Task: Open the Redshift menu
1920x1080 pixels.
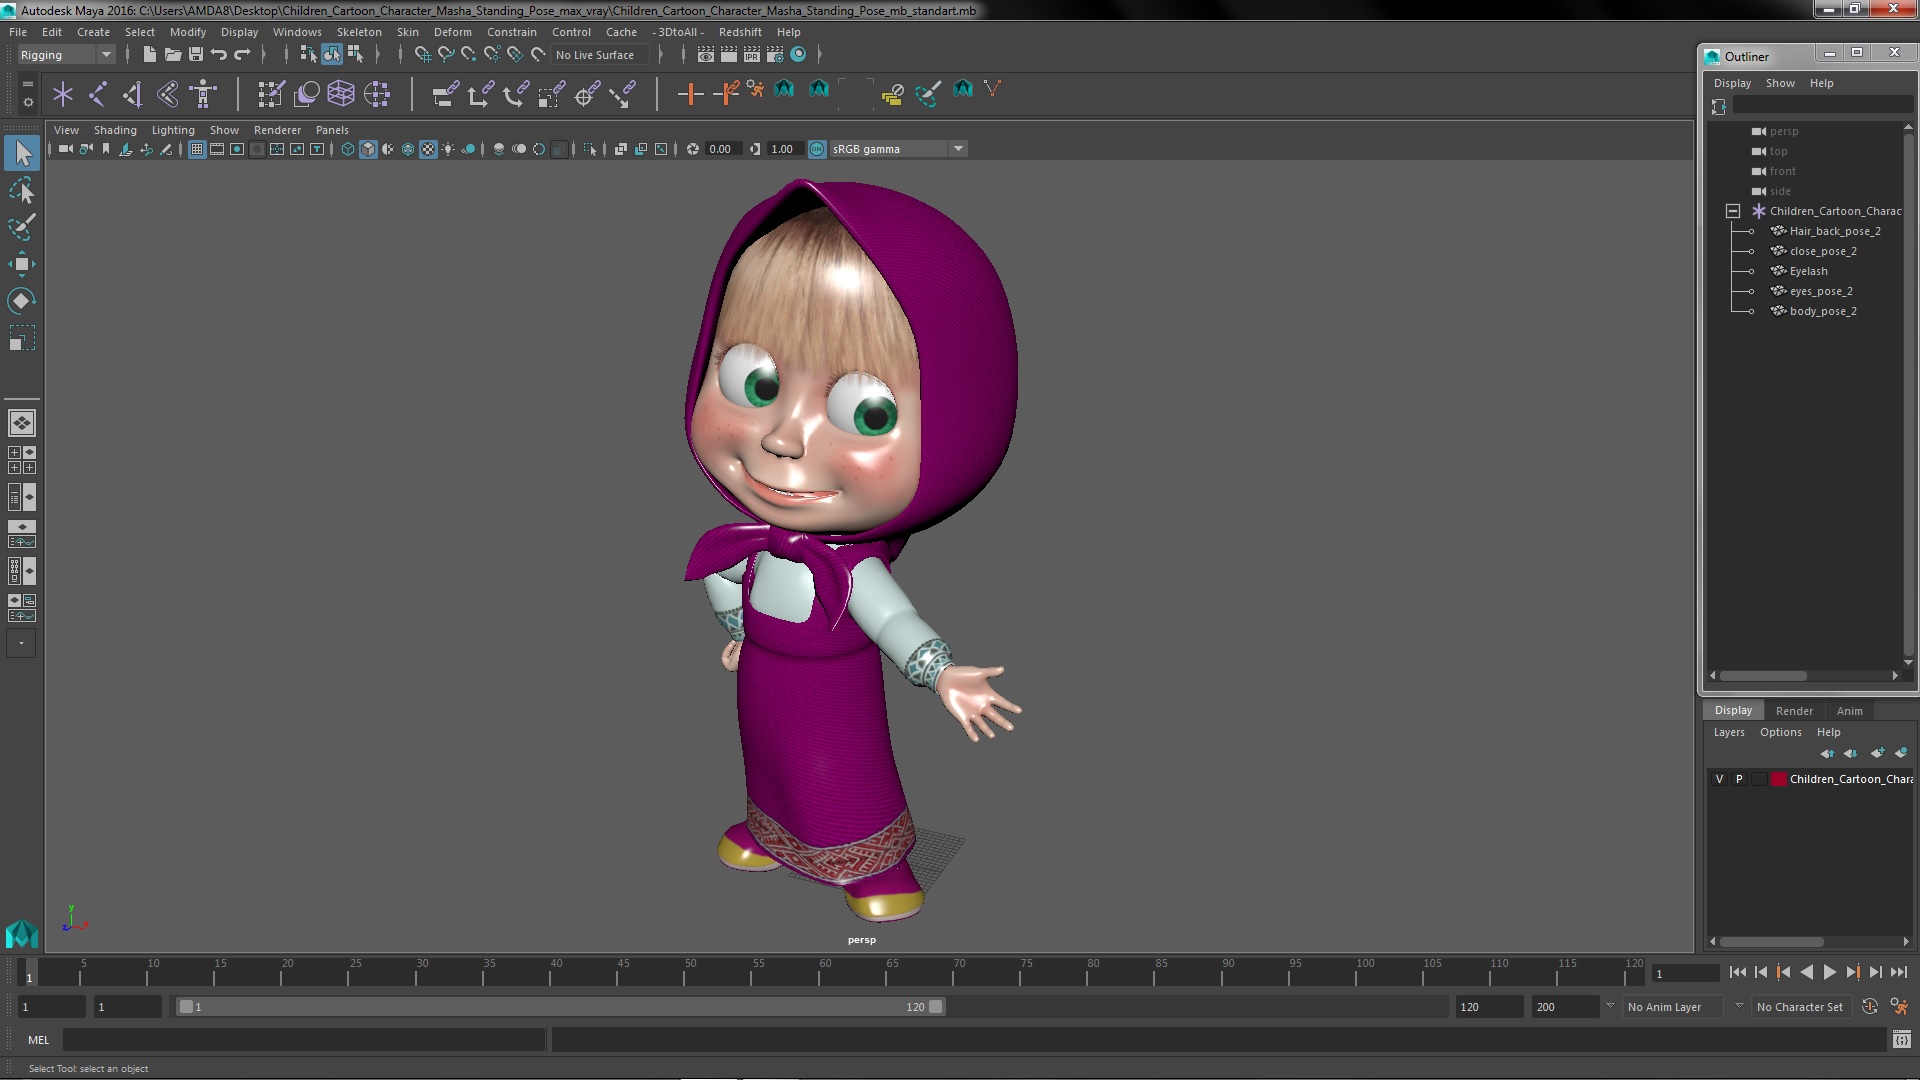Action: point(740,32)
